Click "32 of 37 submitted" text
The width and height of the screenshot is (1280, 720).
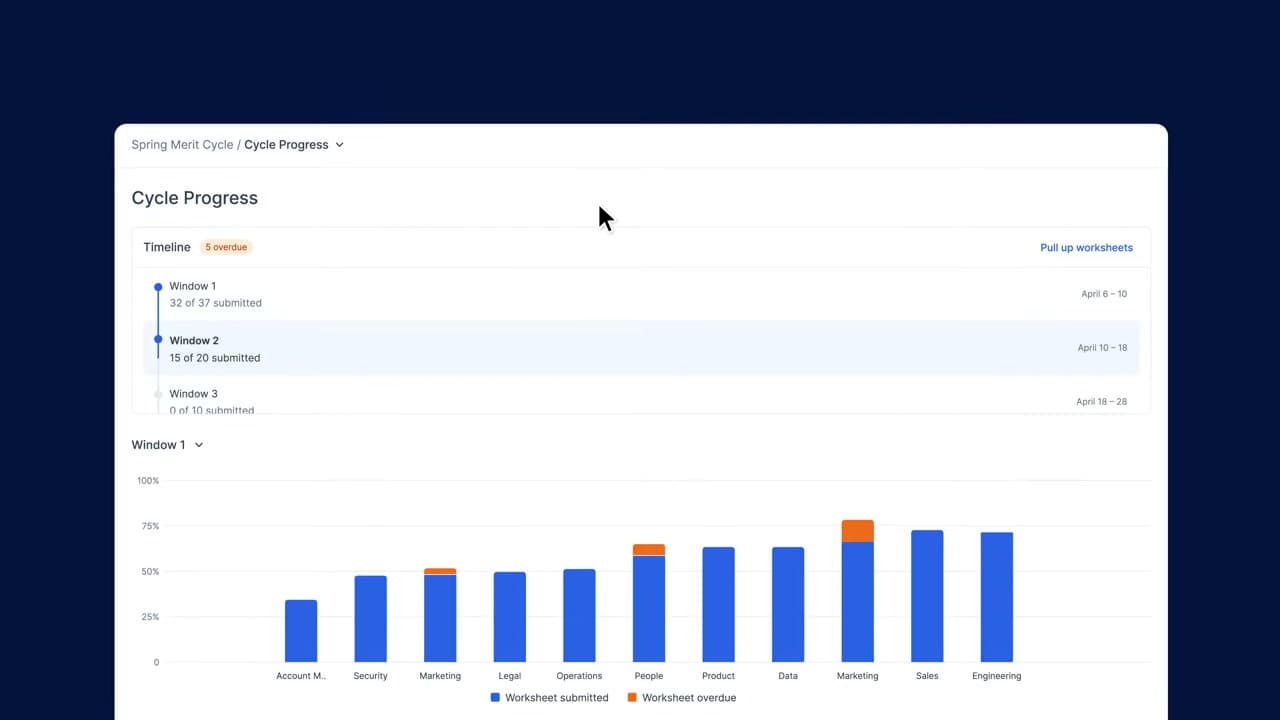216,303
